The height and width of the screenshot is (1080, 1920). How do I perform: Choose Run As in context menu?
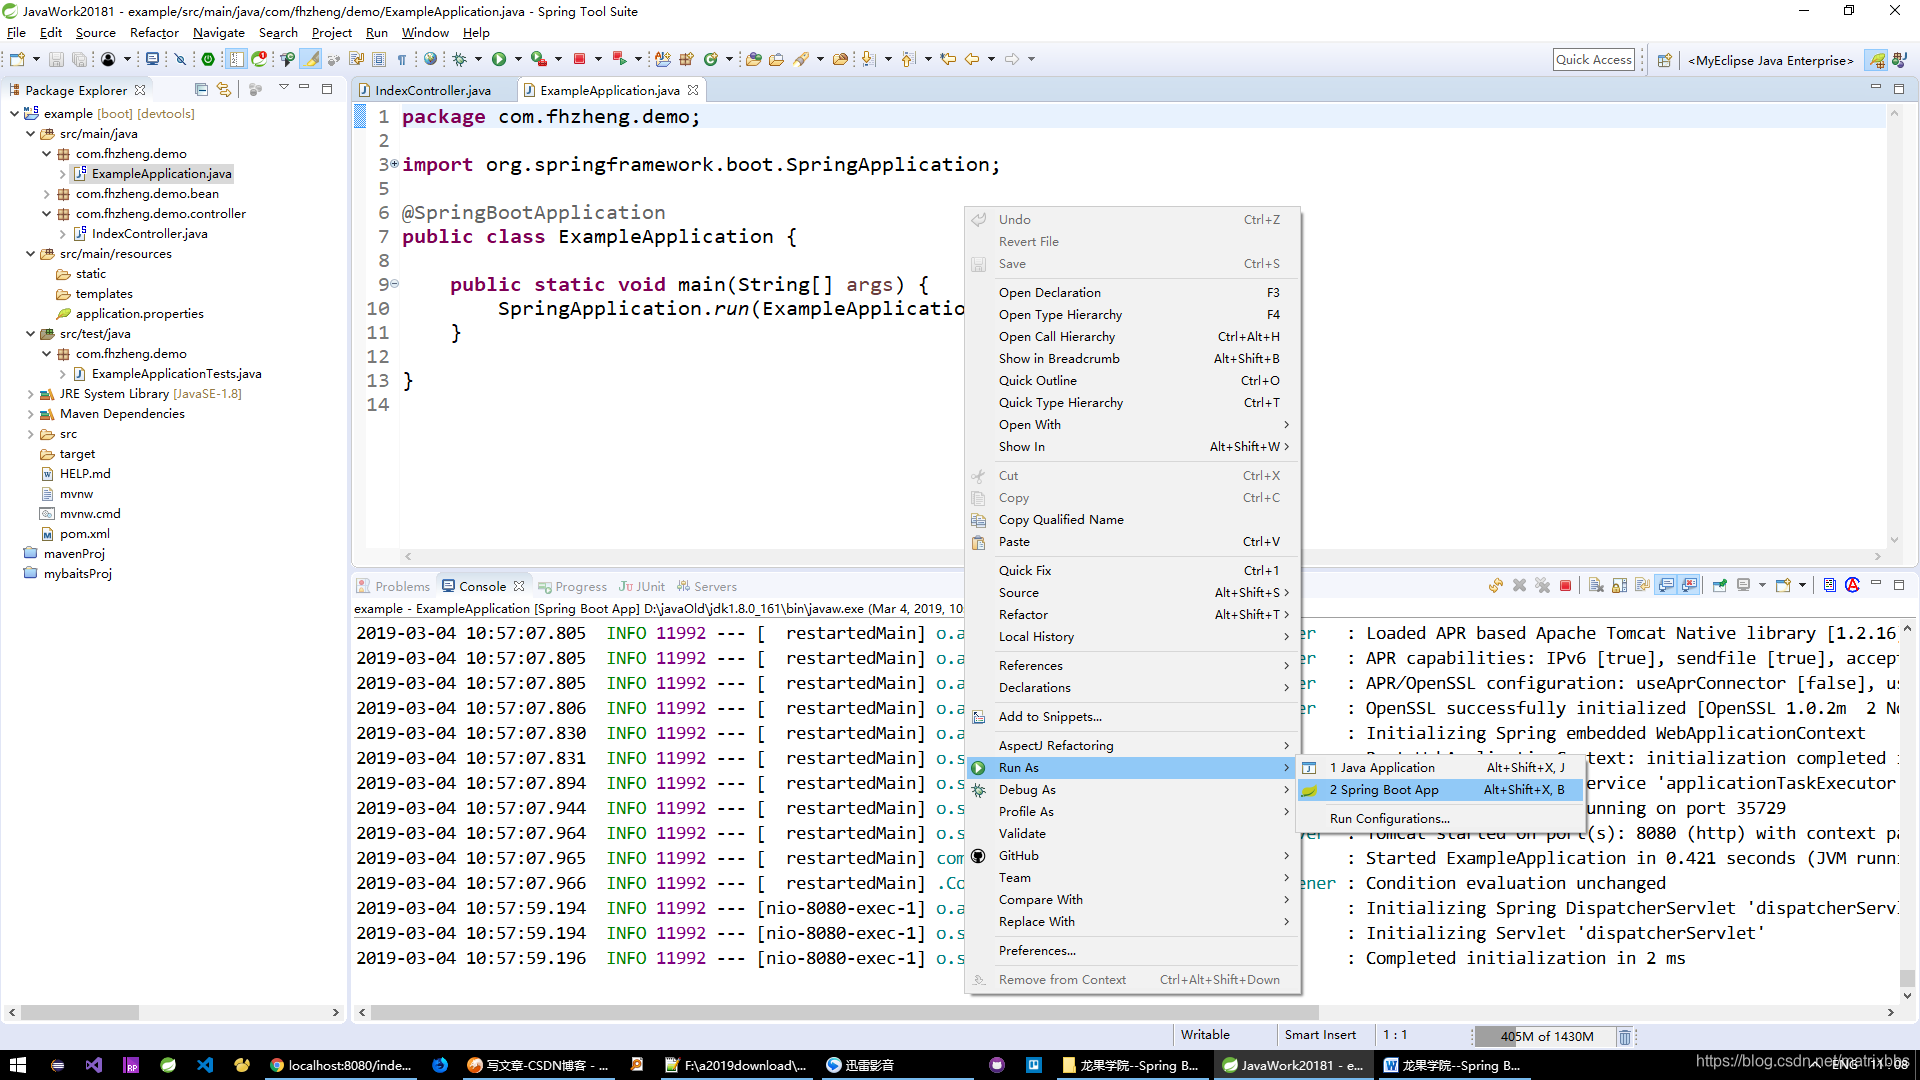pos(1132,768)
